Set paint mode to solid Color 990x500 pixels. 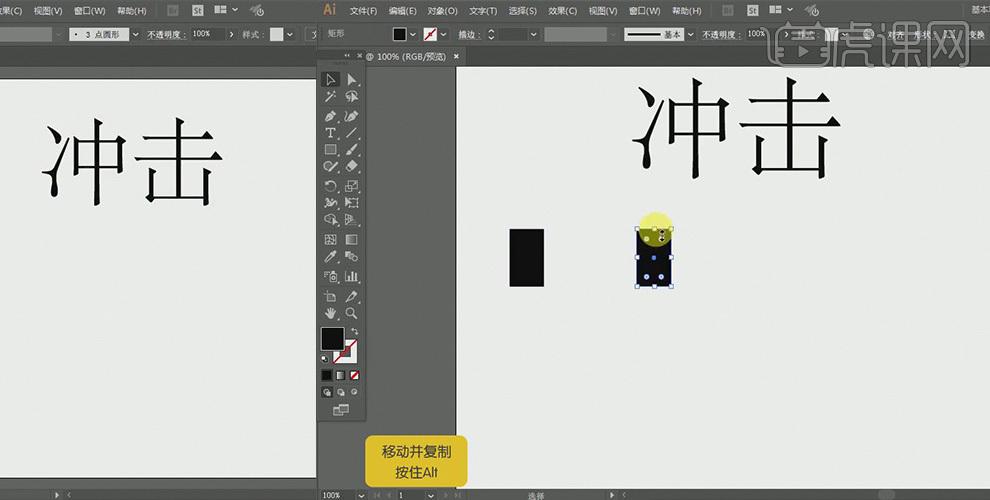click(x=326, y=375)
